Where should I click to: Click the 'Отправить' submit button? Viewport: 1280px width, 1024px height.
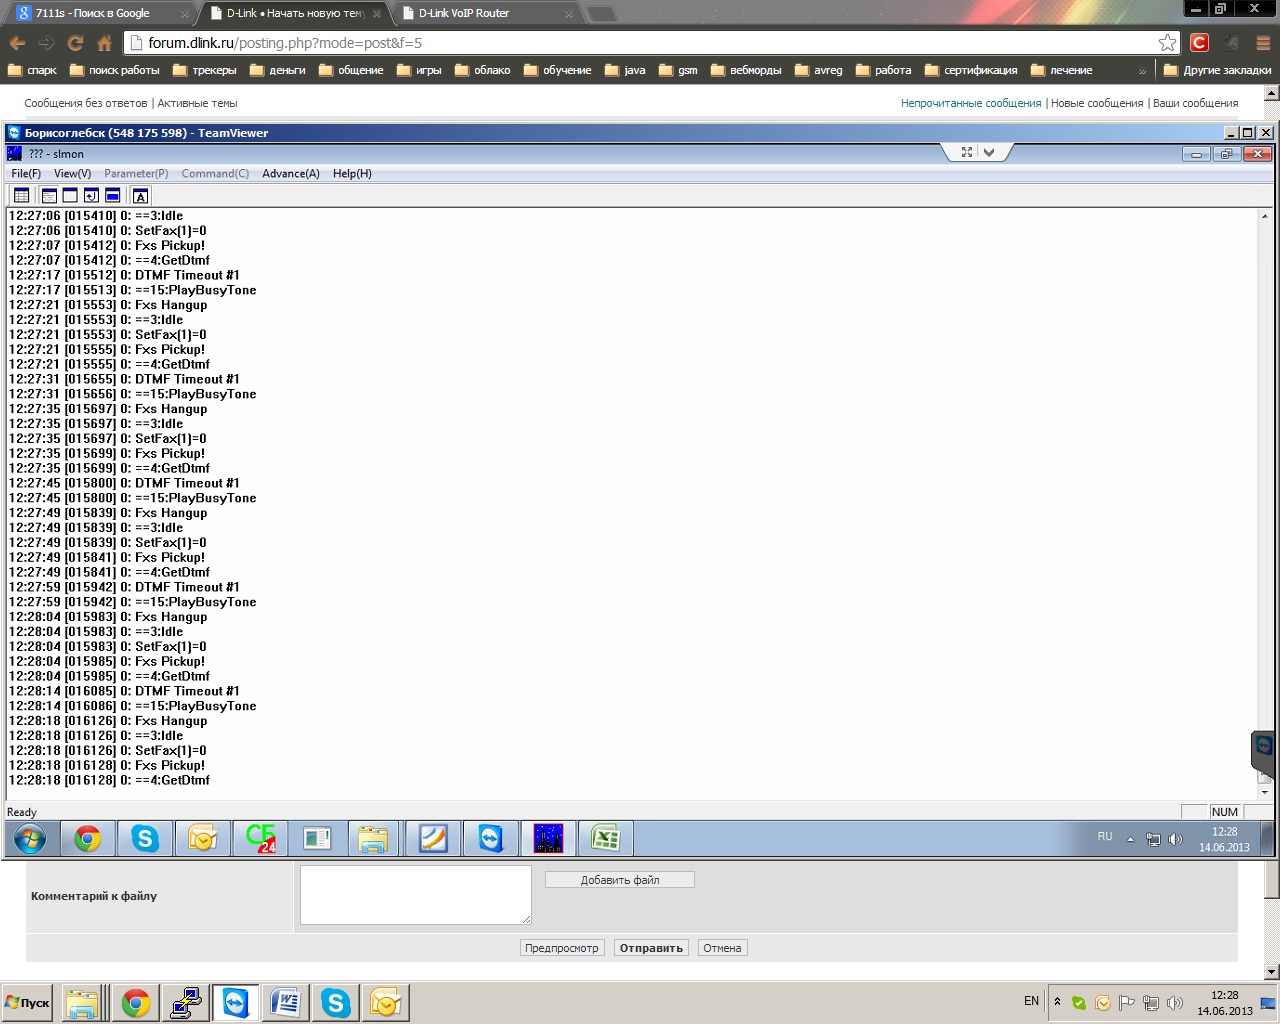(x=650, y=948)
